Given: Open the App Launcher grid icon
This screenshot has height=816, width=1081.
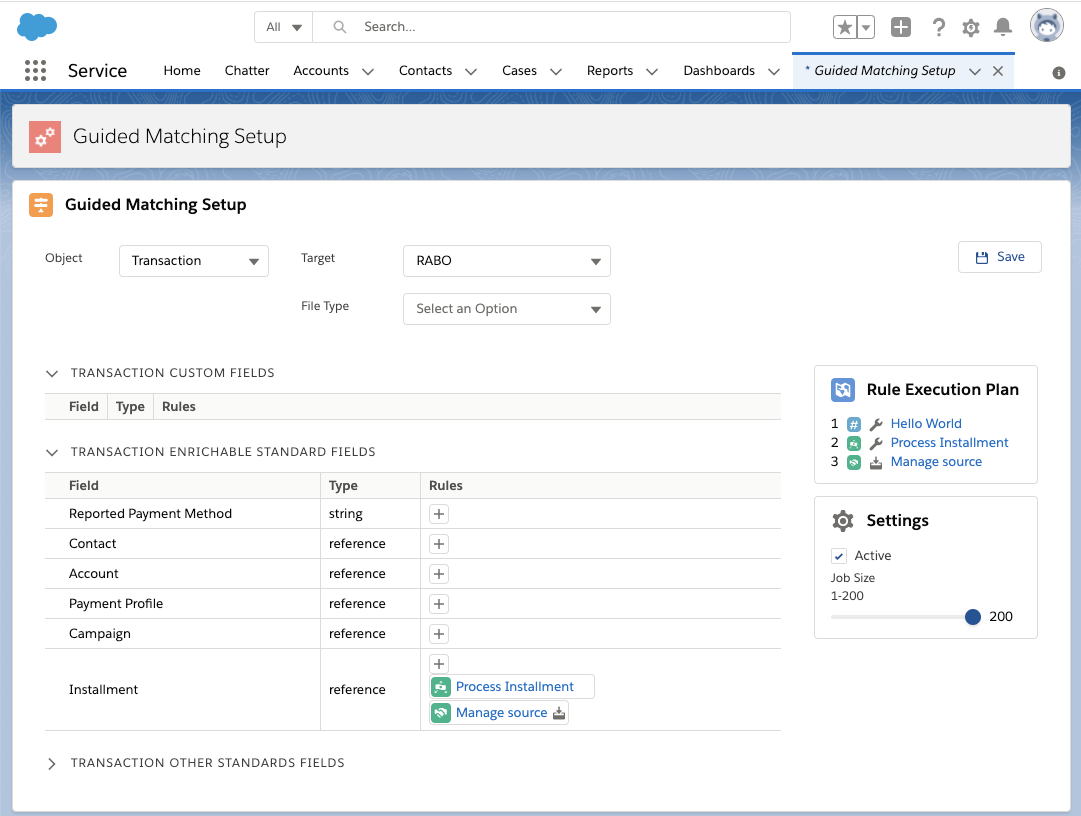Looking at the screenshot, I should coord(36,70).
